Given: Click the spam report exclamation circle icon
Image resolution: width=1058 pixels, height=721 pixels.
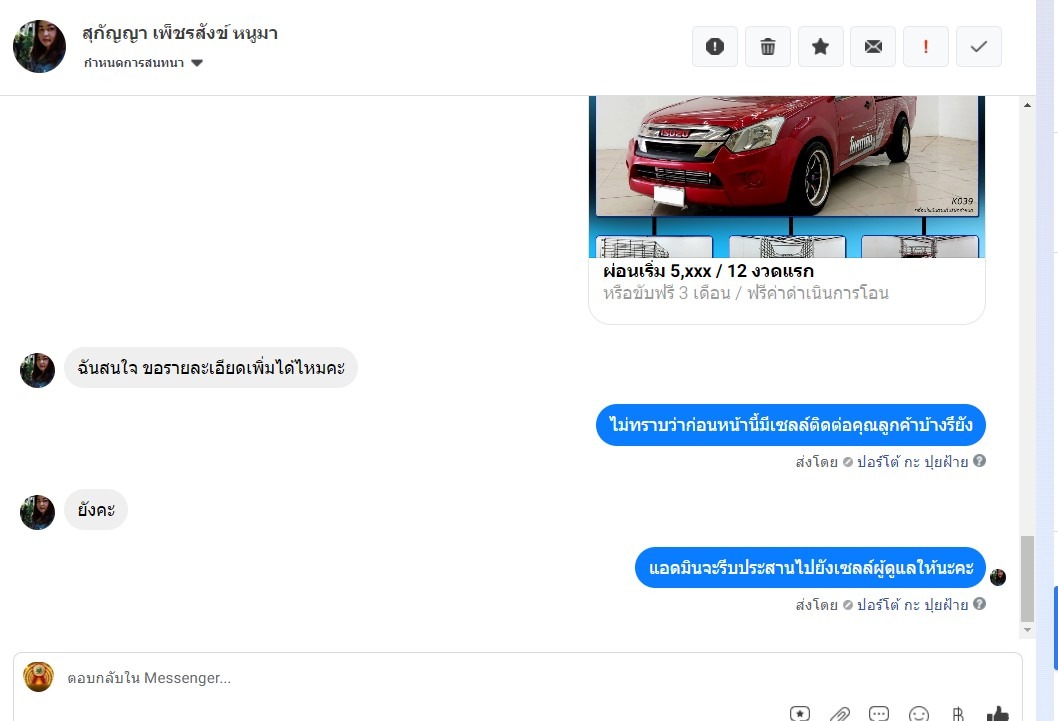Looking at the screenshot, I should click(x=715, y=47).
